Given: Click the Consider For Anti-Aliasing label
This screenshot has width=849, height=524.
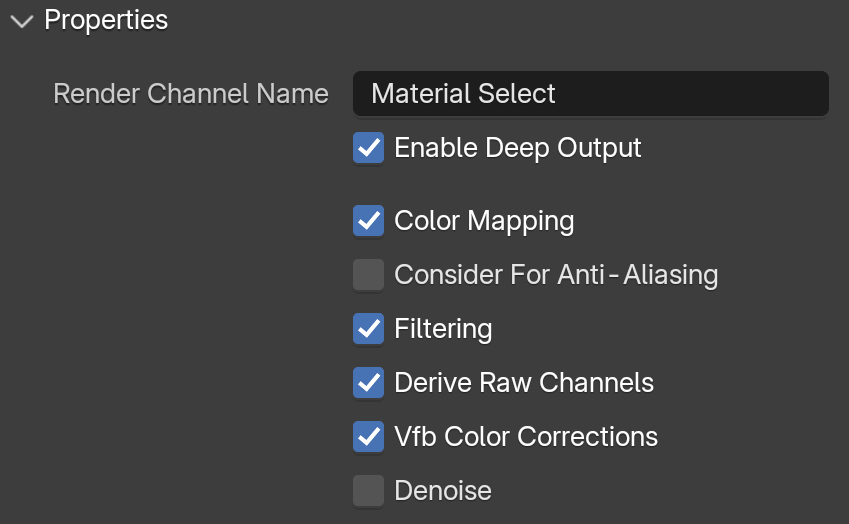Looking at the screenshot, I should tap(556, 274).
